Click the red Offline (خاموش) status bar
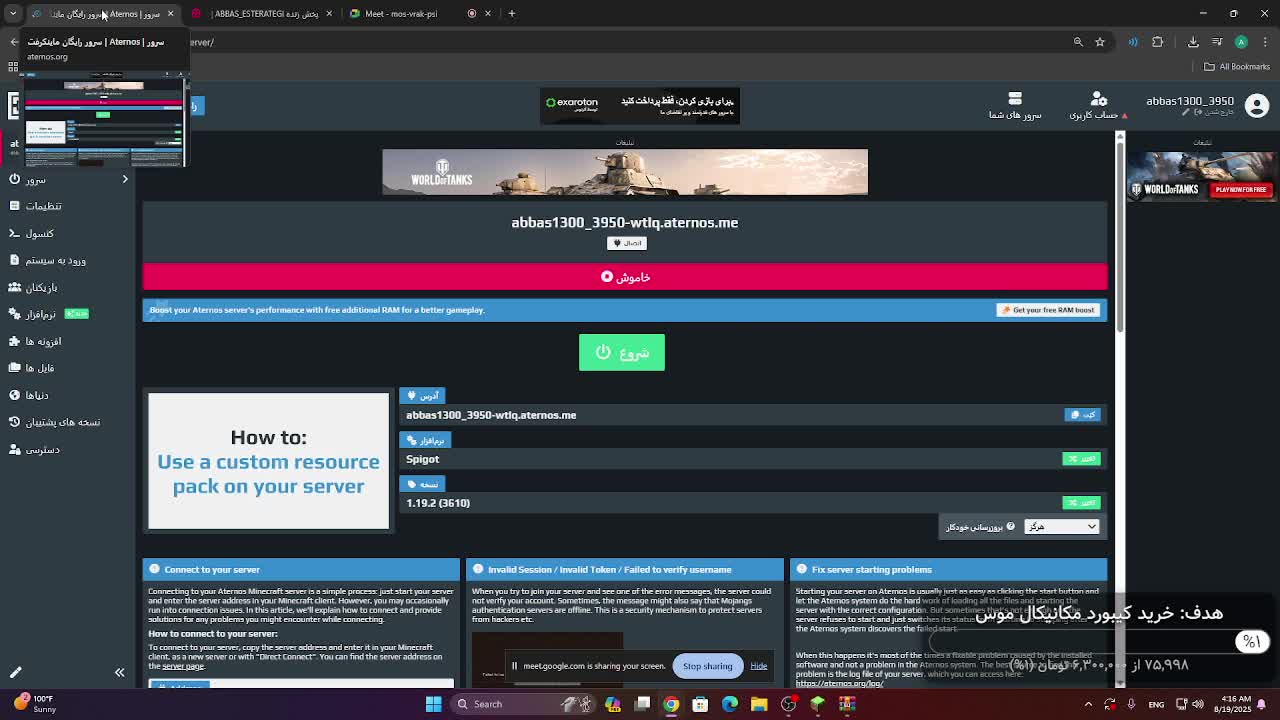Image resolution: width=1280 pixels, height=720 pixels. point(625,277)
